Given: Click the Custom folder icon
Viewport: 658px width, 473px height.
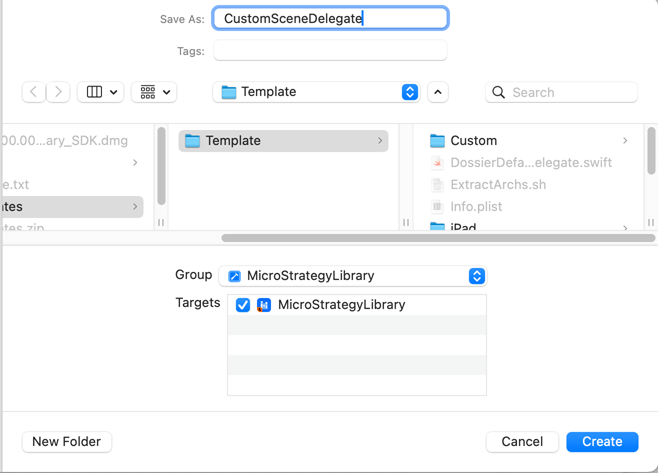Looking at the screenshot, I should pyautogui.click(x=437, y=141).
